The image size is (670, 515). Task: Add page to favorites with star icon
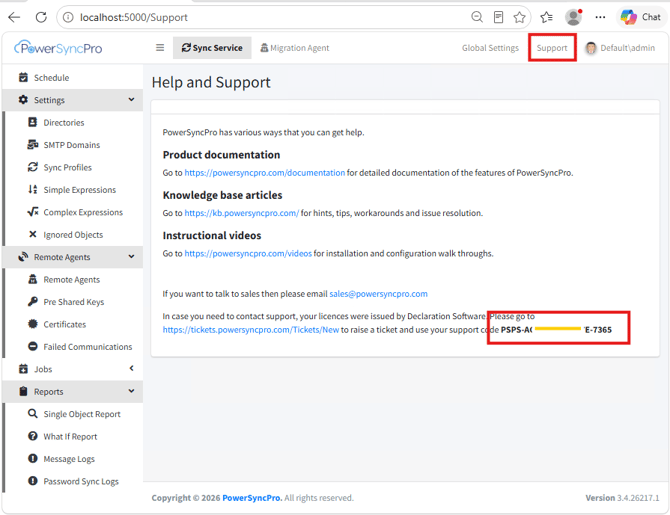(x=520, y=17)
